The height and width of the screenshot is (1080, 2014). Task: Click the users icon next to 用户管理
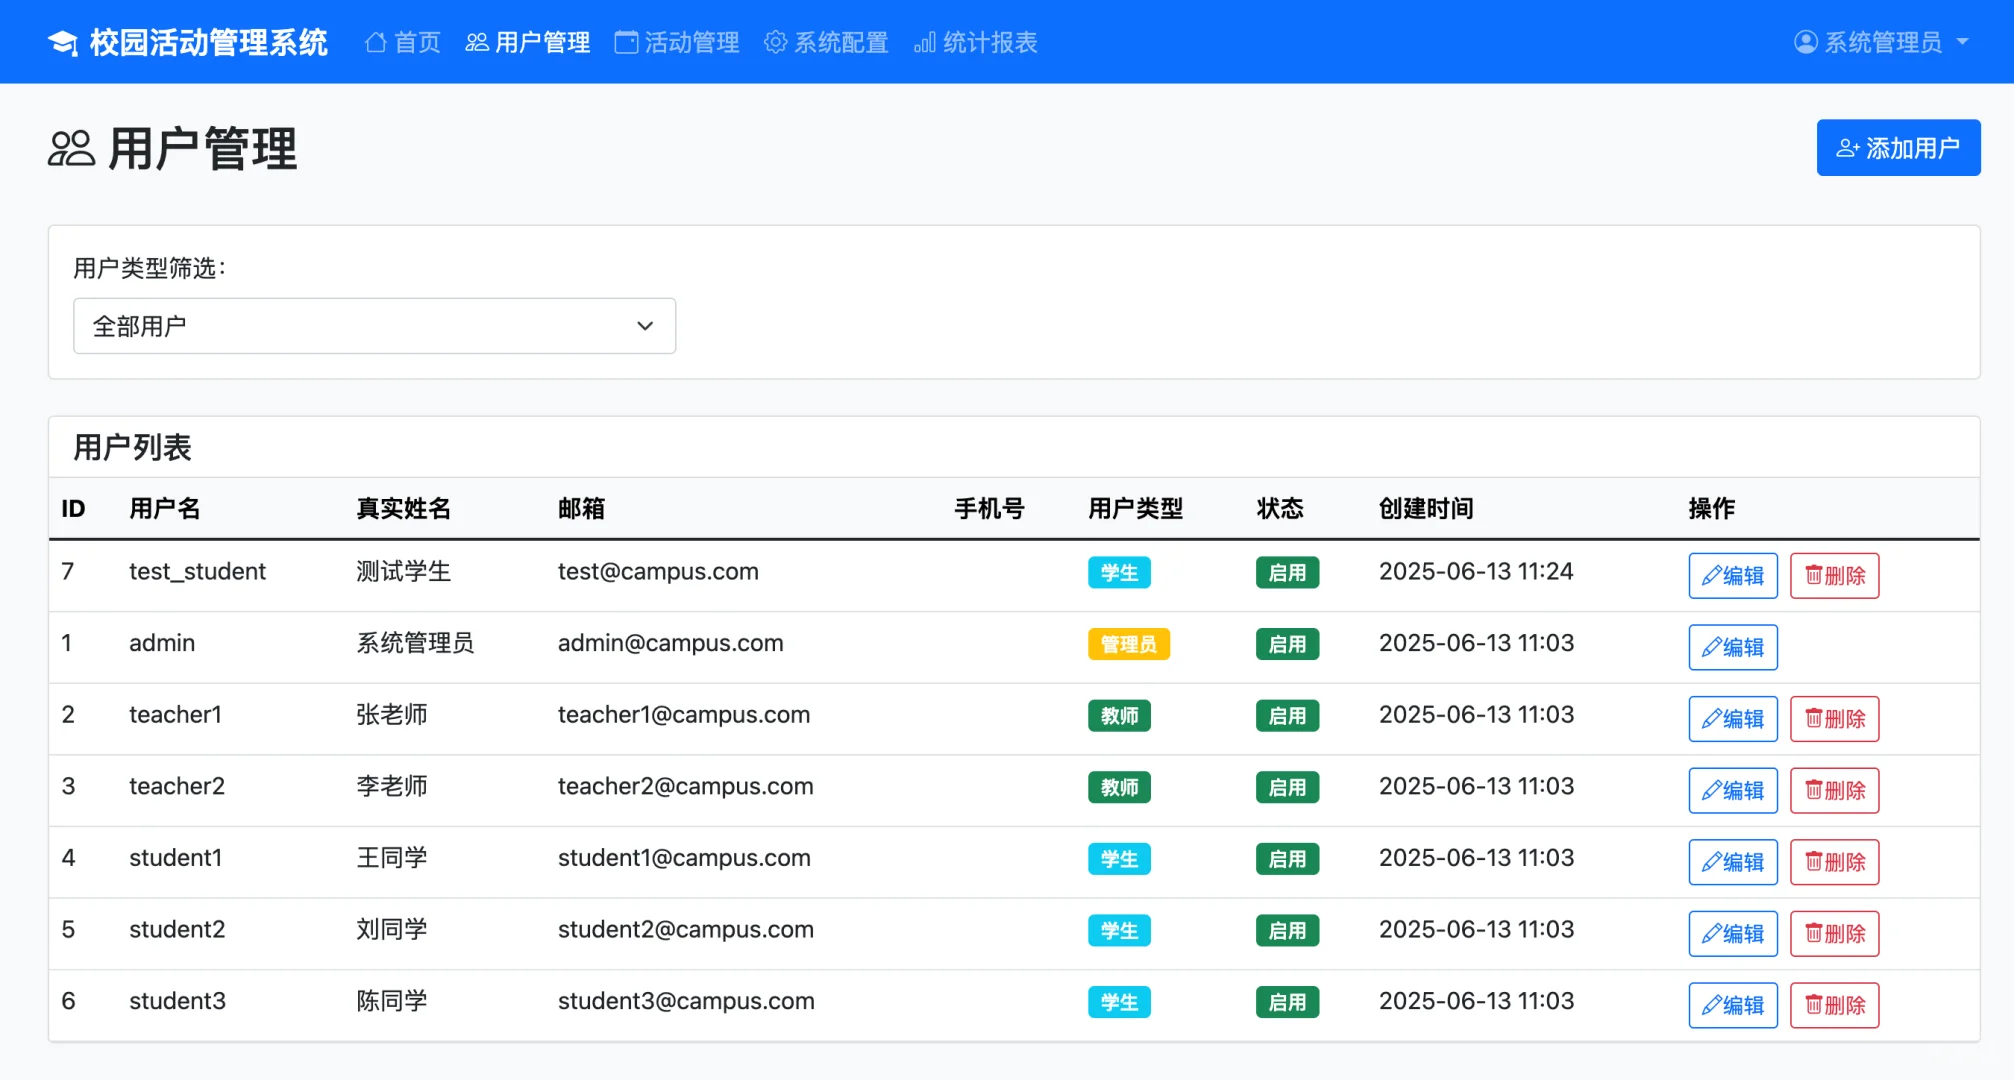[x=475, y=41]
